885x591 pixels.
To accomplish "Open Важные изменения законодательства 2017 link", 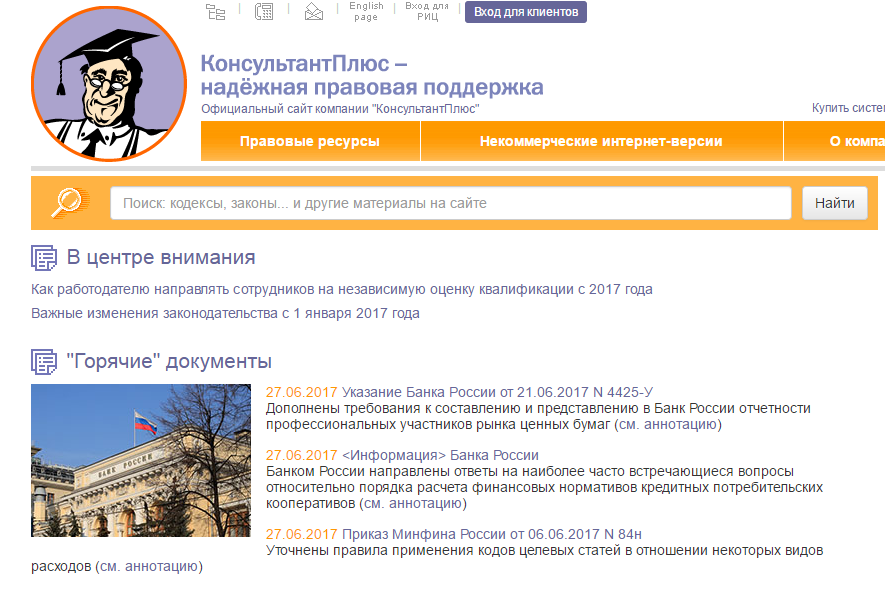I will coord(225,313).
